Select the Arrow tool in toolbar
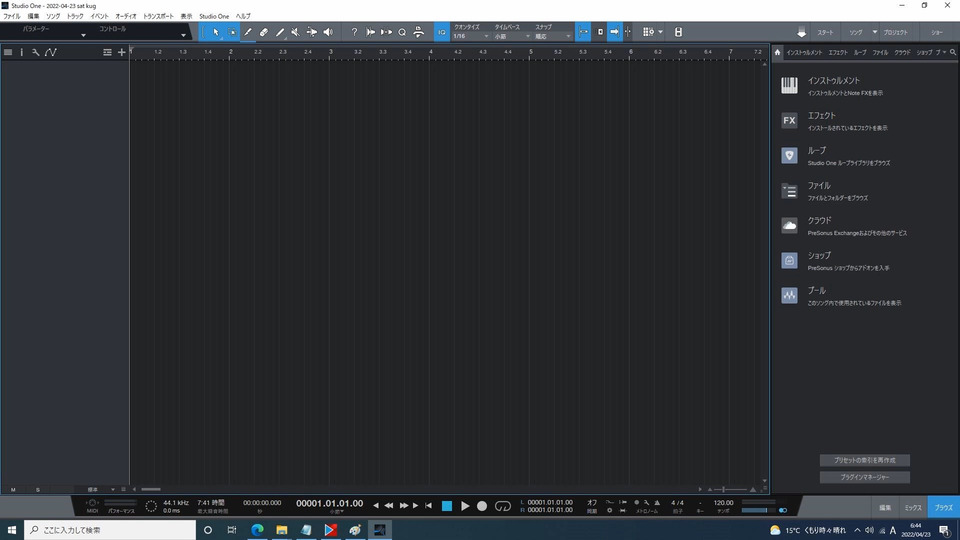The image size is (960, 540). click(x=216, y=32)
